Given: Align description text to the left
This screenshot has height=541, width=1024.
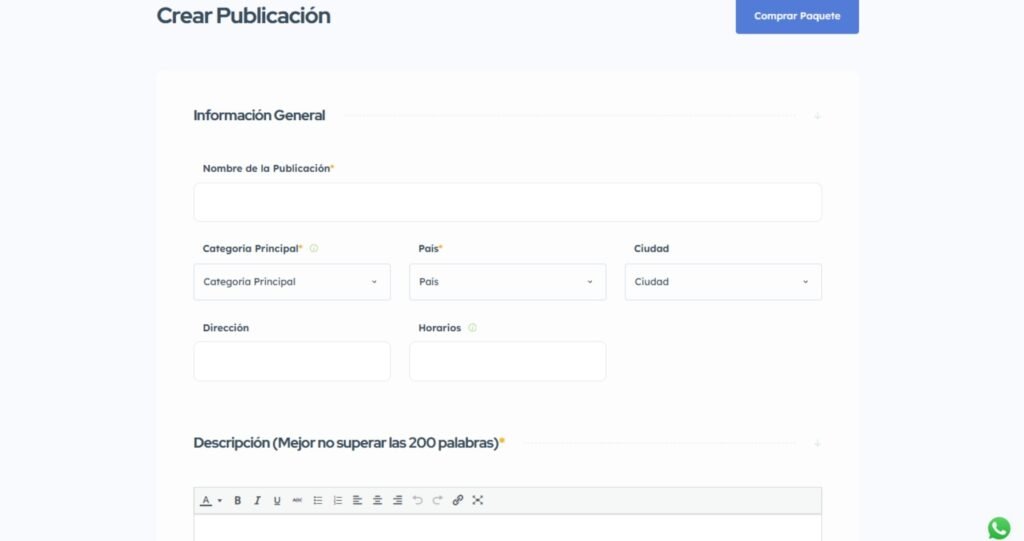Looking at the screenshot, I should tap(357, 500).
